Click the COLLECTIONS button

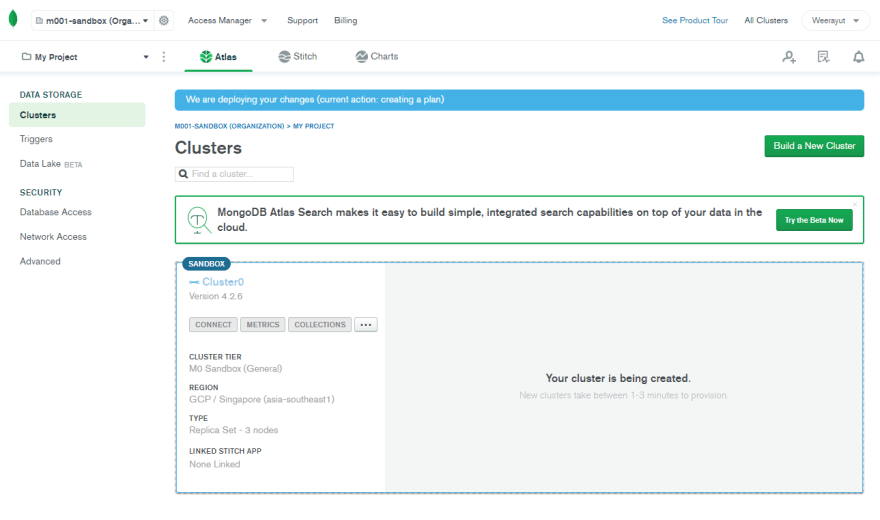[320, 325]
